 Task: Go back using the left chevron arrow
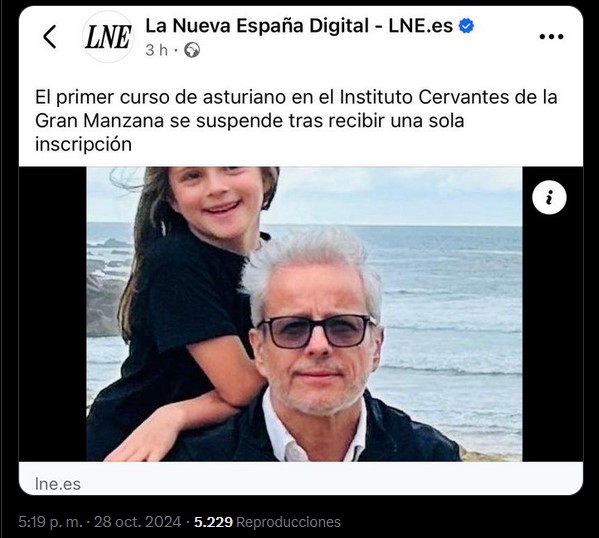click(50, 37)
